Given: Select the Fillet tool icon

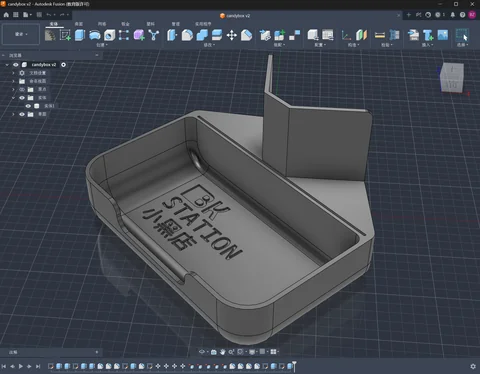Looking at the screenshot, I should click(187, 35).
